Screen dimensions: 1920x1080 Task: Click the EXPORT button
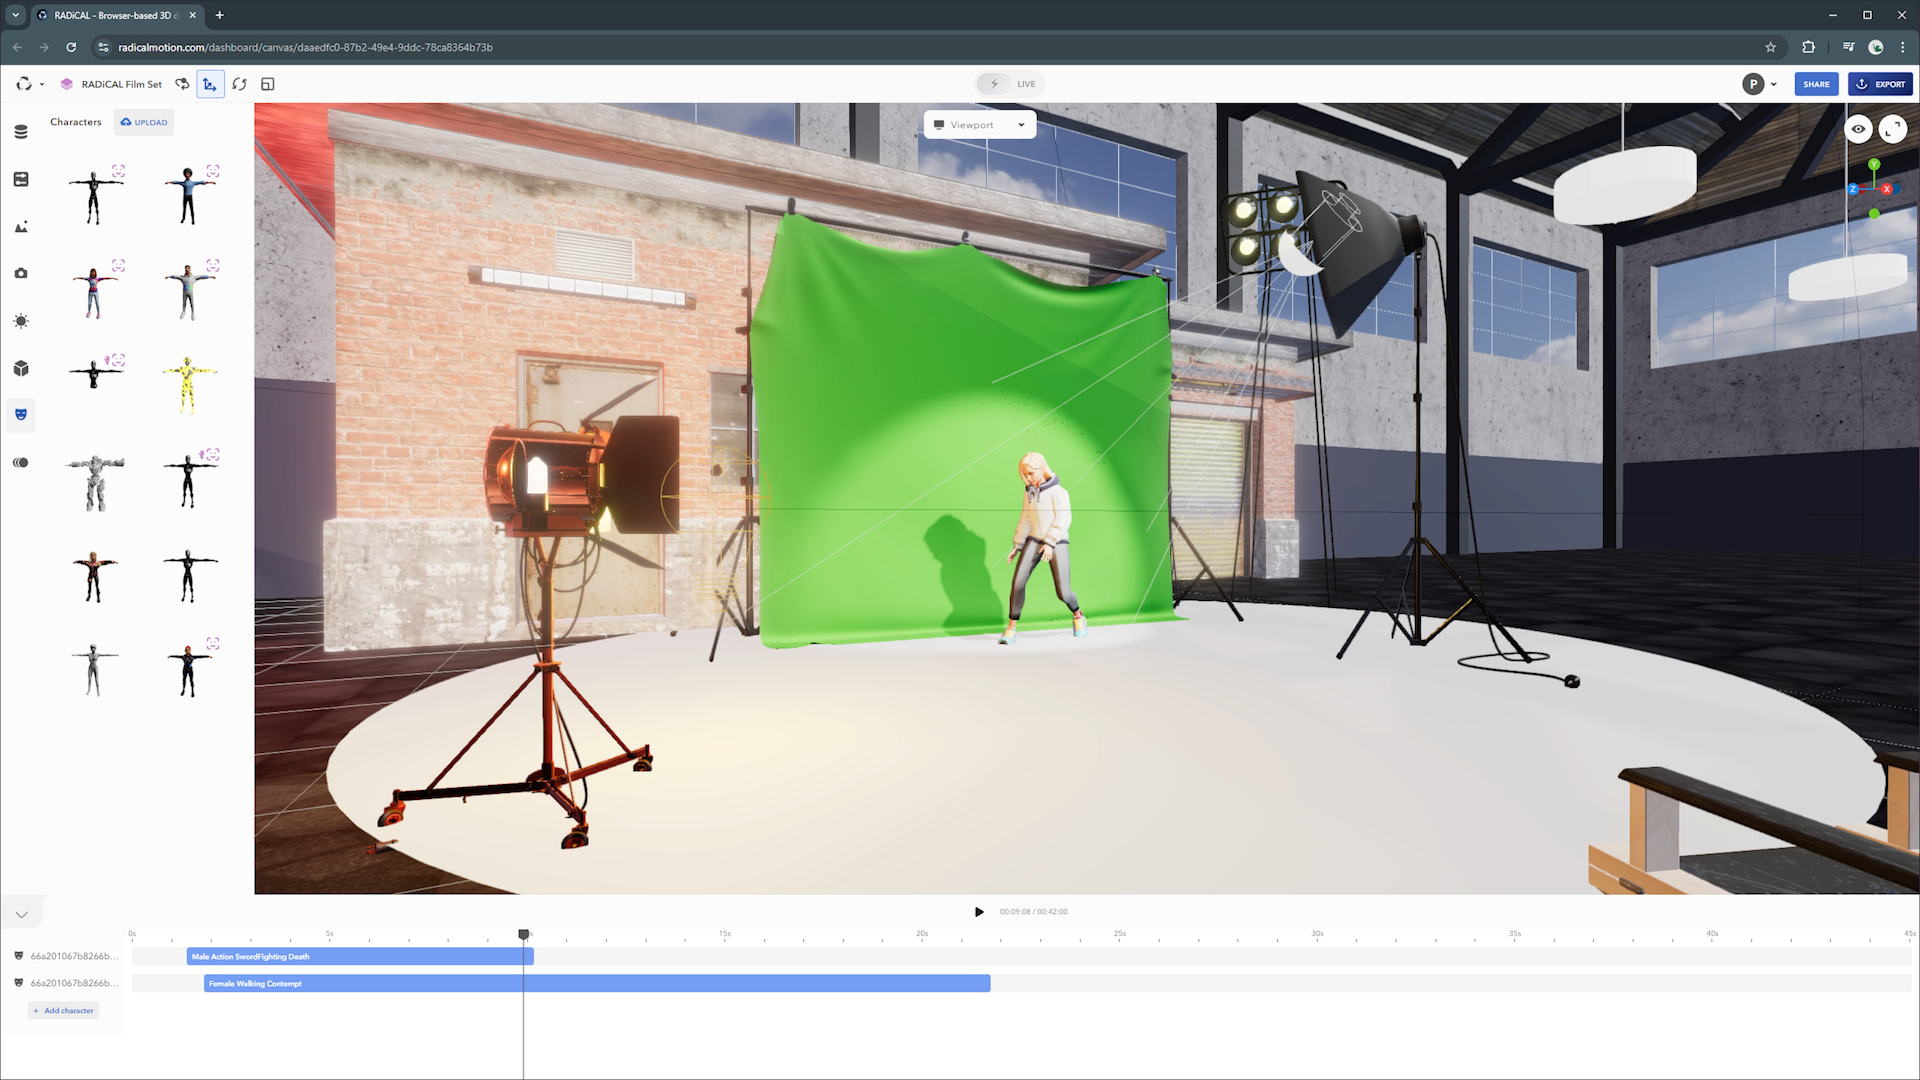pyautogui.click(x=1881, y=84)
